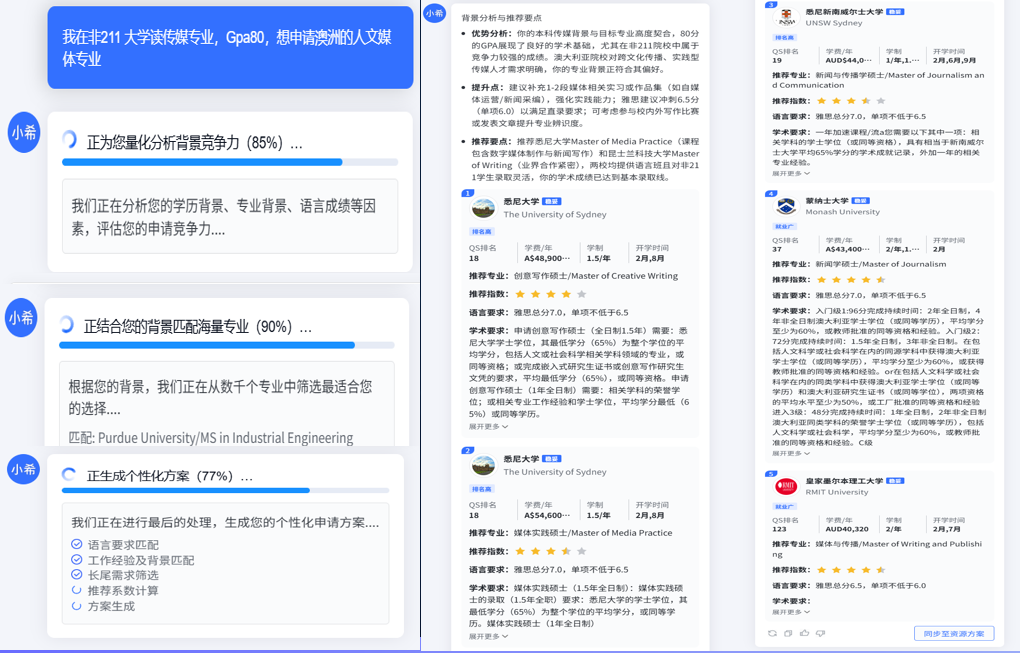This screenshot has width=1020, height=653.
Task: Click the number 3 badge on the UNSW card
Action: click(x=772, y=5)
